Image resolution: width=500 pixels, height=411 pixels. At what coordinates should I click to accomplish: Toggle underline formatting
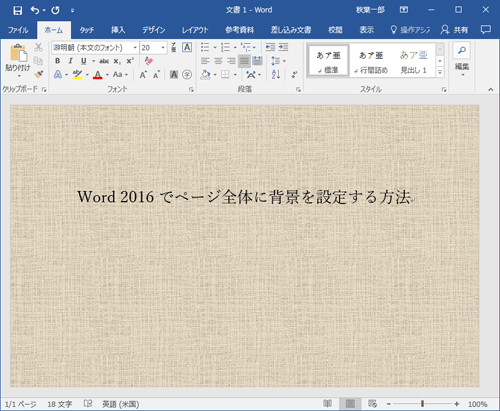(x=83, y=61)
